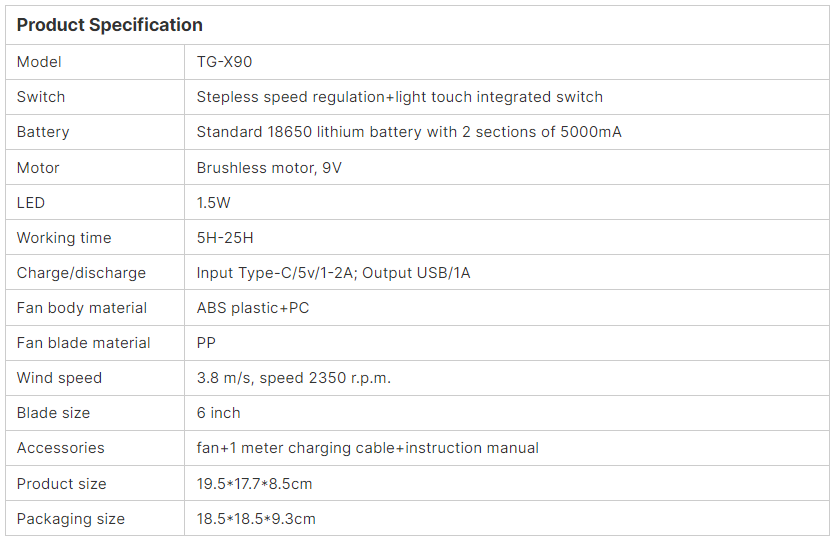Click the Accessories description text
Image resolution: width=839 pixels, height=543 pixels.
[368, 448]
